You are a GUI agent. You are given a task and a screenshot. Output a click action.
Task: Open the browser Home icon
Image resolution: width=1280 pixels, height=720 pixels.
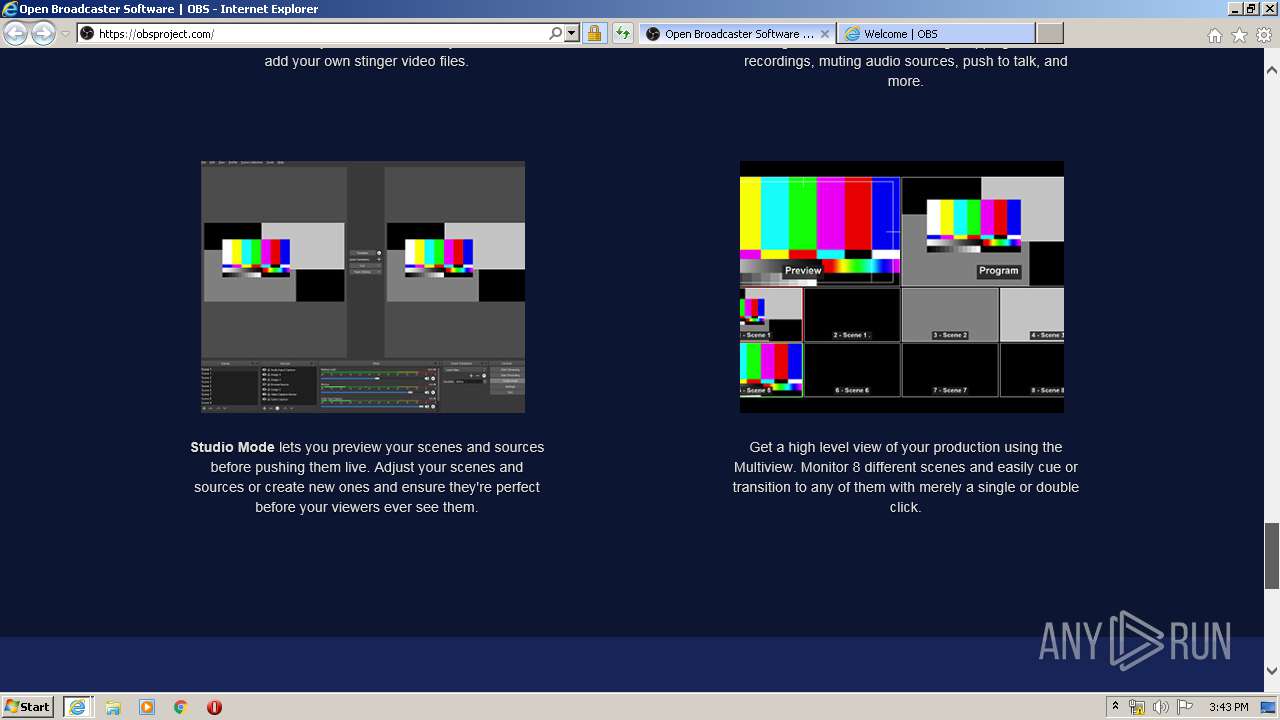1214,35
